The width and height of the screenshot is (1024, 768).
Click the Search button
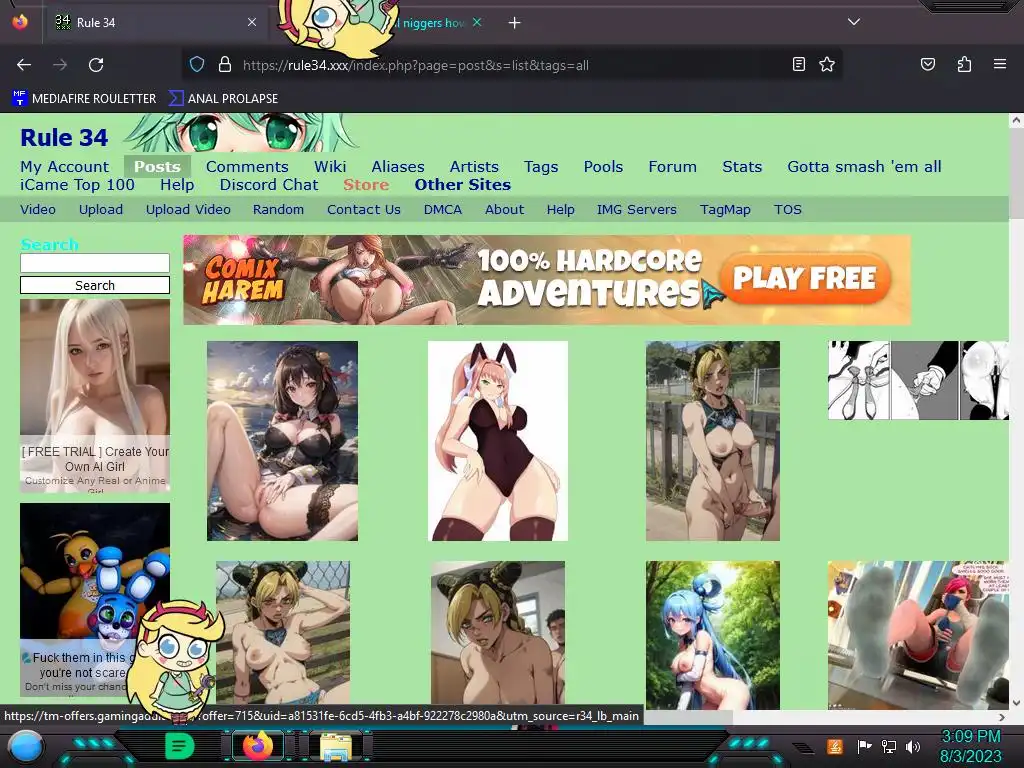pos(95,285)
